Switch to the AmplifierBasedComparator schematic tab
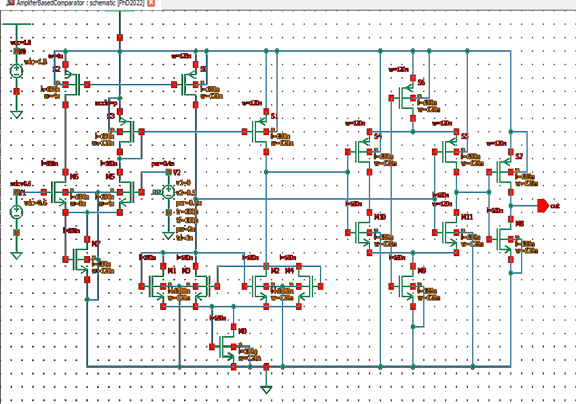576x404 pixels. click(x=75, y=3)
